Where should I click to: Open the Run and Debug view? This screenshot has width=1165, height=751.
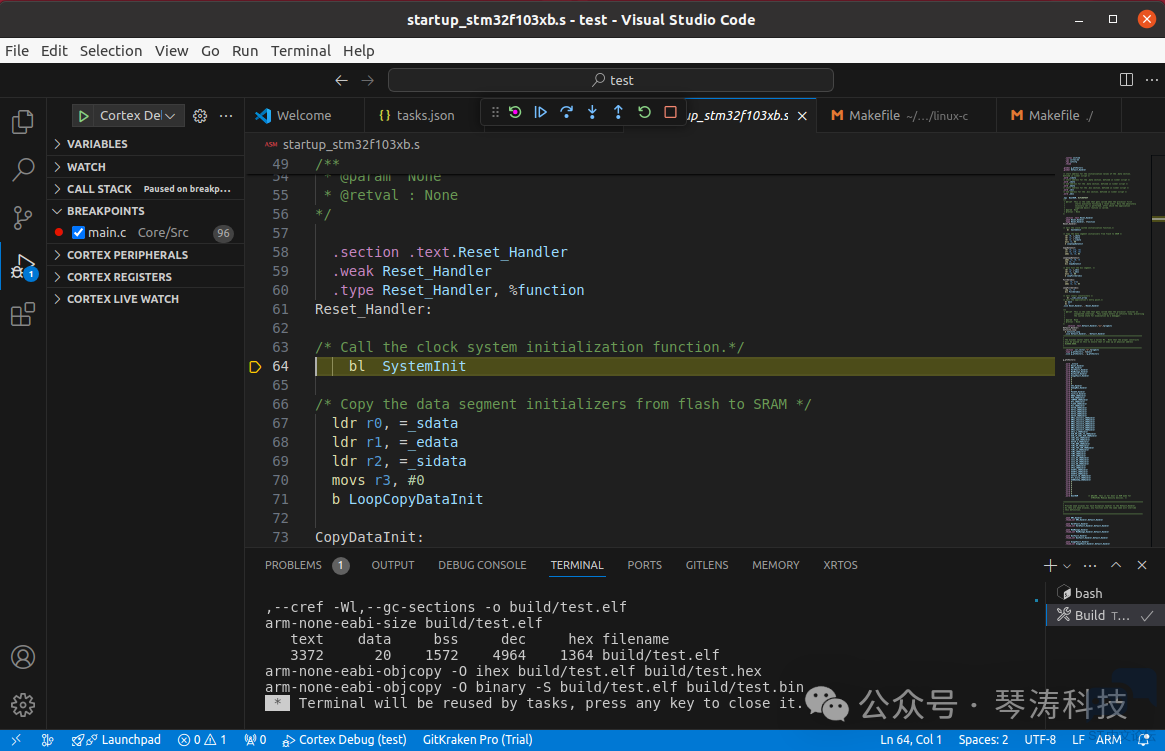22,266
